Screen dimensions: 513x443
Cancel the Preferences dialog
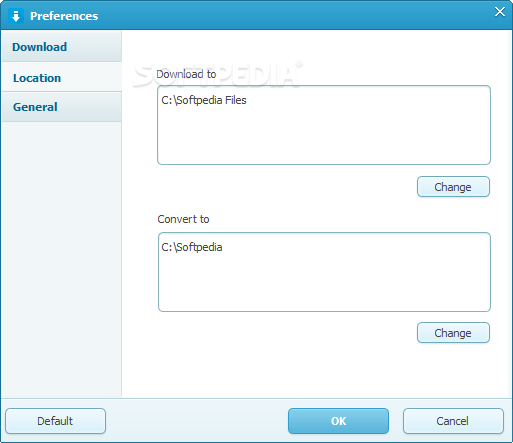(x=453, y=421)
